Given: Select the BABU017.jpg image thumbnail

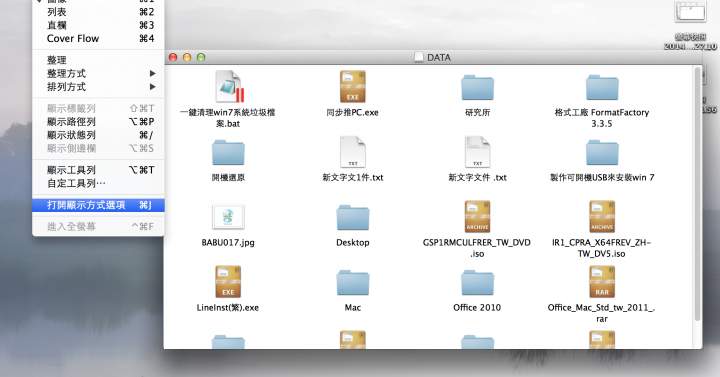Looking at the screenshot, I should click(228, 217).
